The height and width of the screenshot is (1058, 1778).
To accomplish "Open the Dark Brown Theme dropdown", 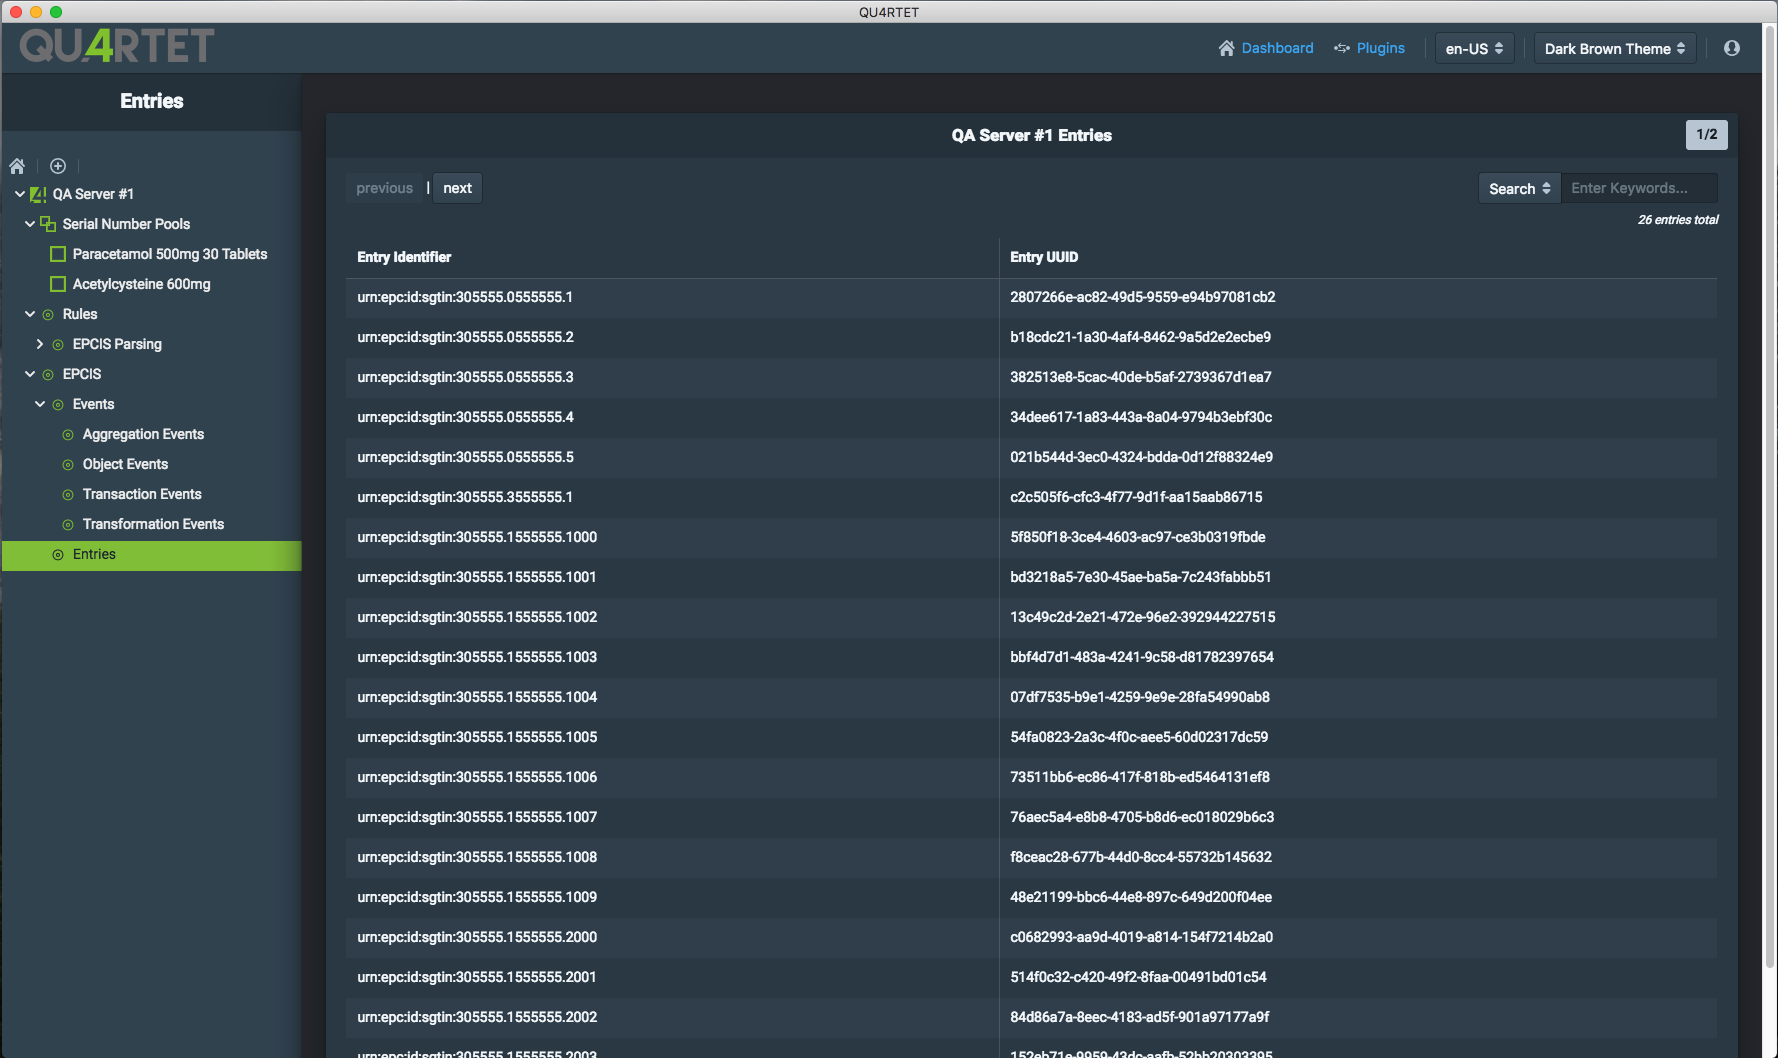I will tap(1614, 48).
